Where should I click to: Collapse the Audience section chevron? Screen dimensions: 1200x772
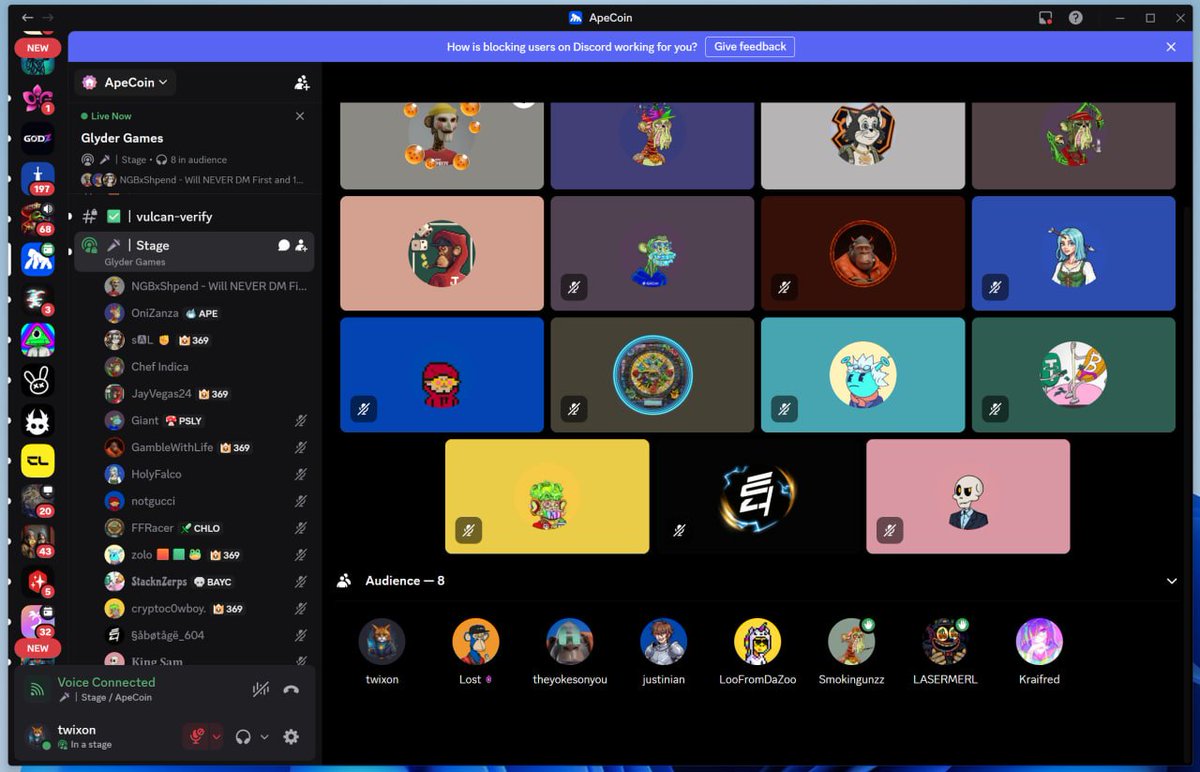pos(1172,581)
